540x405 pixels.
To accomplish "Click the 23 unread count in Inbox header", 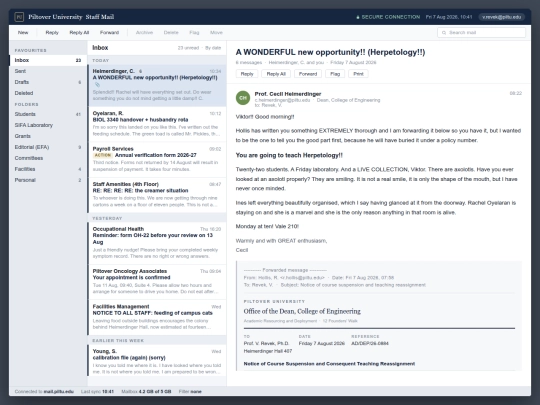I will tap(188, 48).
